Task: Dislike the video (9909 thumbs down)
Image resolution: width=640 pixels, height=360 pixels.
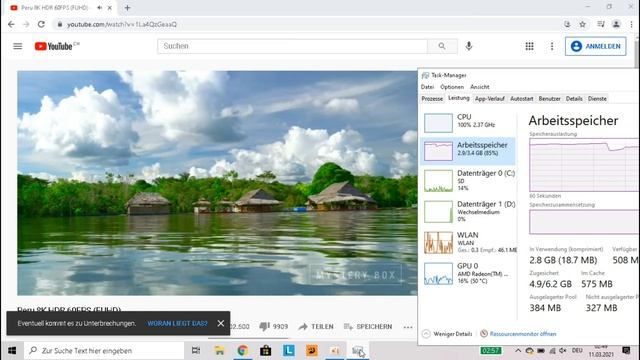Action: pyautogui.click(x=273, y=327)
